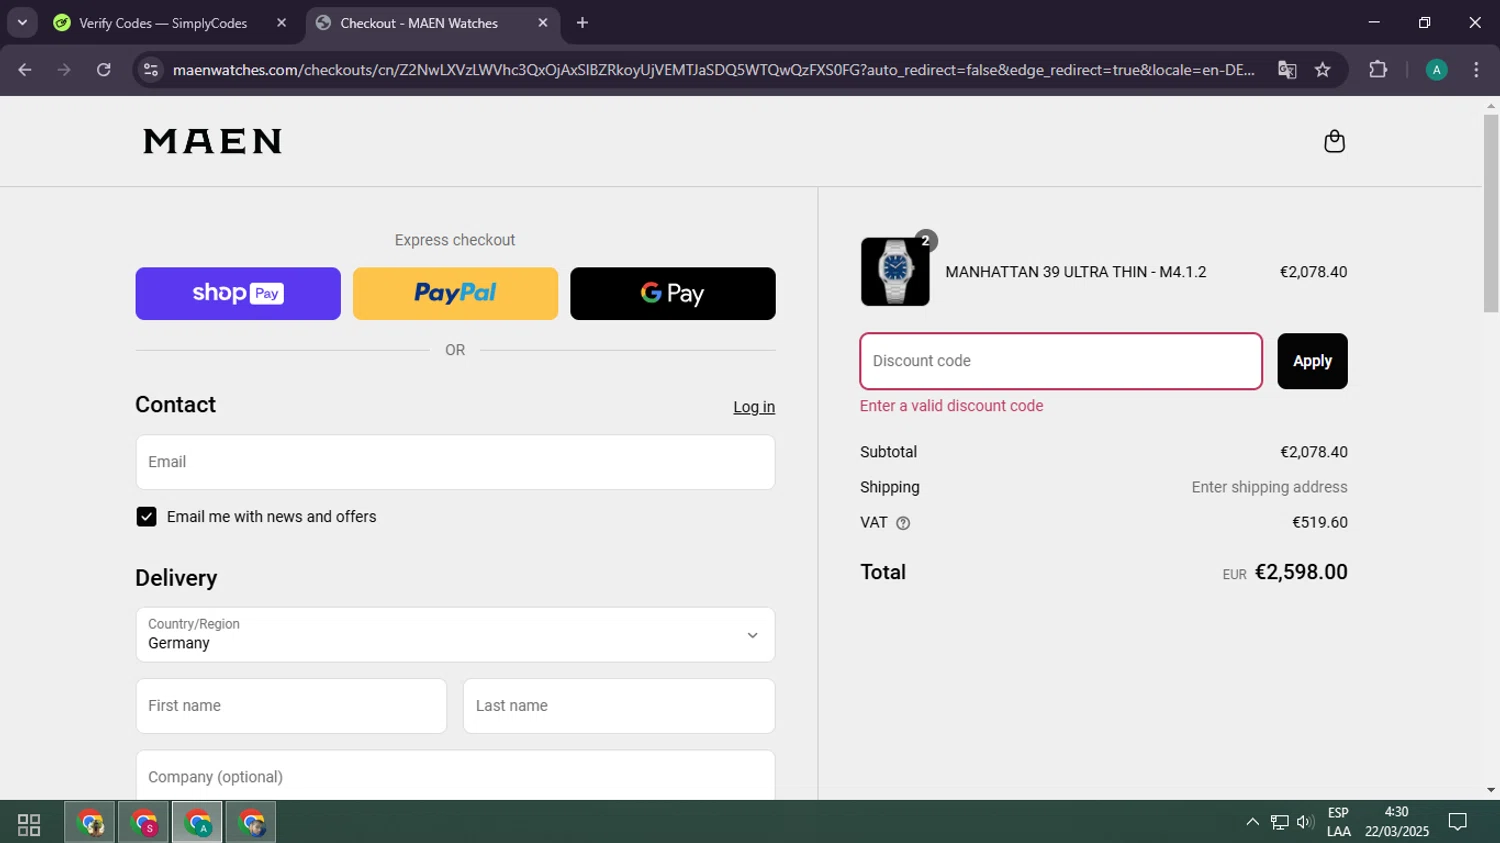Close the Verify Codes SimplyCodes tab
This screenshot has height=843, width=1500.
[281, 23]
